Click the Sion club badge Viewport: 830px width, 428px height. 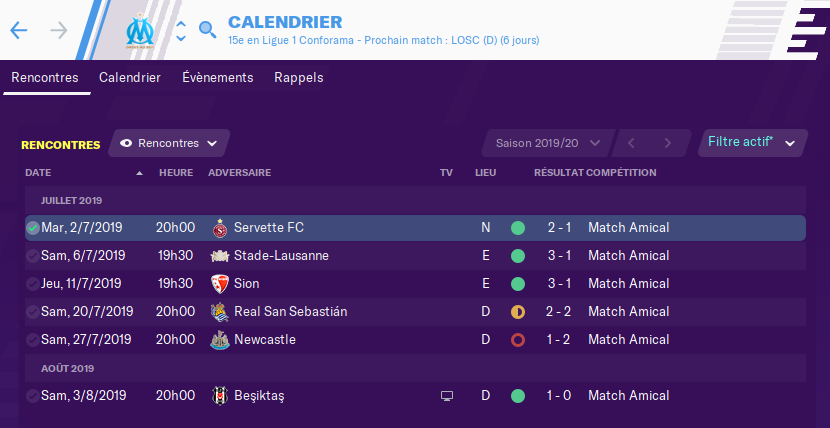220,284
